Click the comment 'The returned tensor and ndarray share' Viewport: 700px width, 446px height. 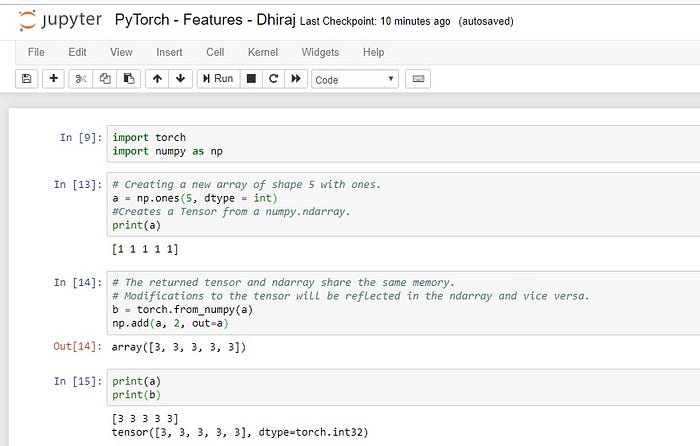pos(283,283)
